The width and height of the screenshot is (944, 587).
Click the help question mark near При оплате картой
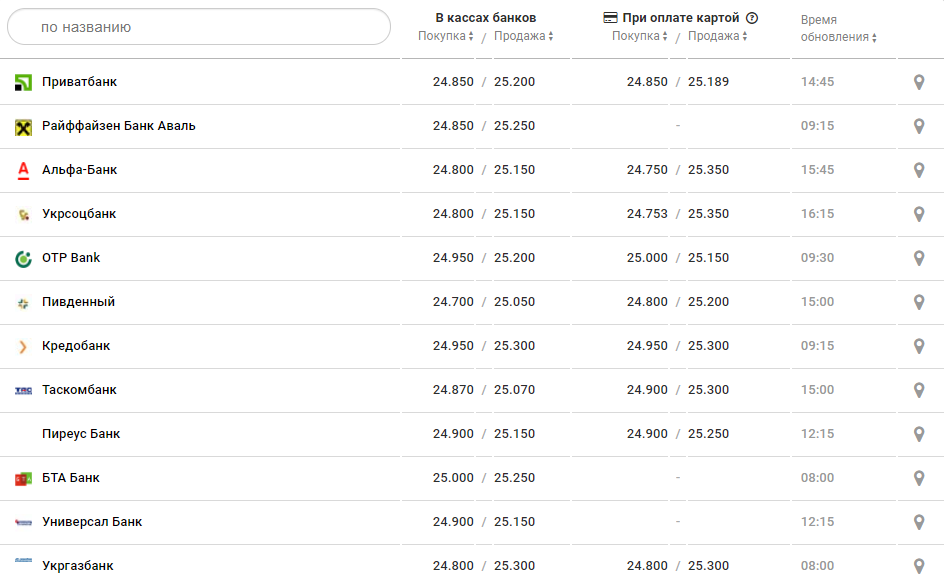752,18
